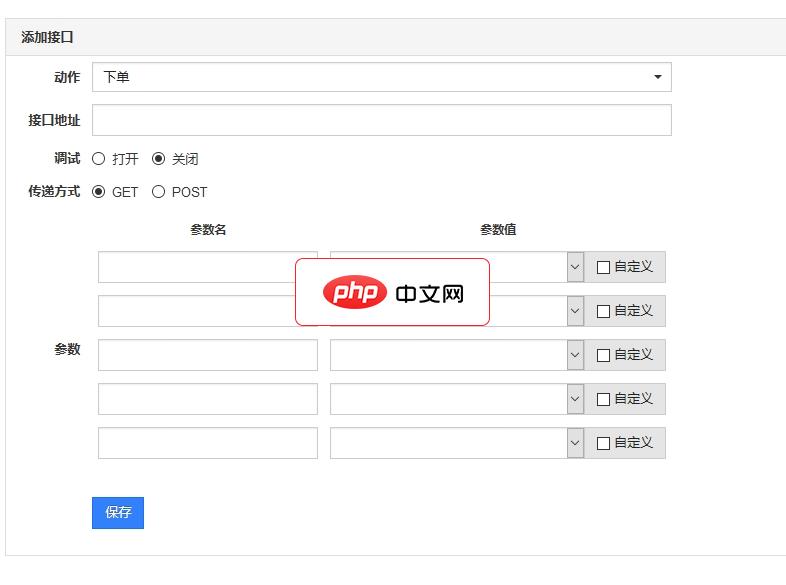Enable 自定义 checkbox in the fourth parameter row
786x585 pixels.
[x=603, y=399]
